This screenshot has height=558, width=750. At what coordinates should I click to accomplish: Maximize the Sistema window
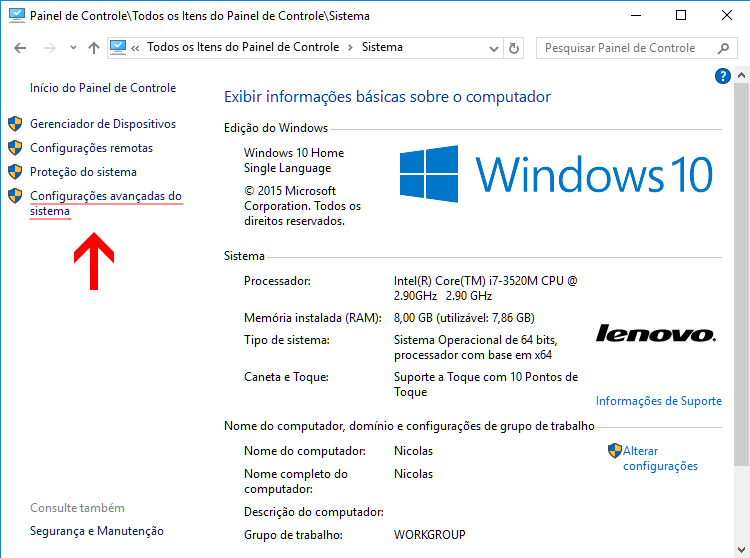coord(681,15)
